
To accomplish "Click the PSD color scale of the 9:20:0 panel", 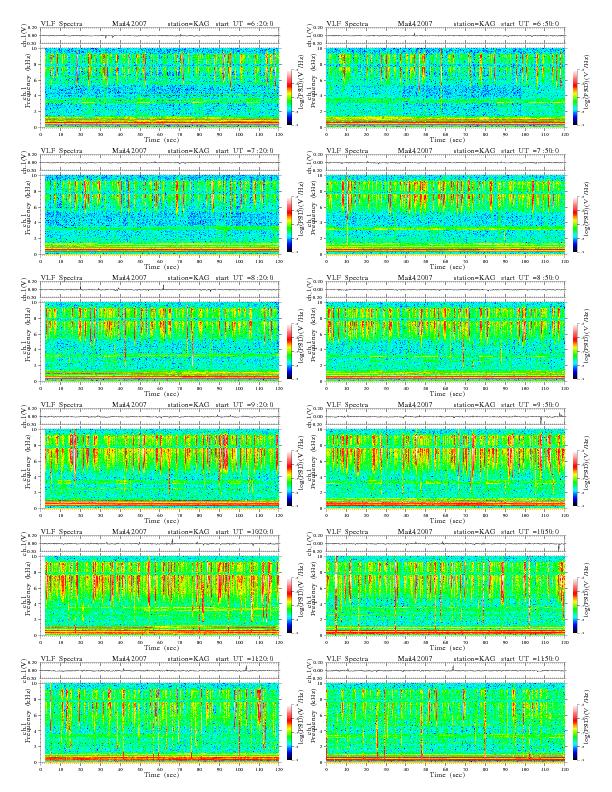I will point(289,478).
